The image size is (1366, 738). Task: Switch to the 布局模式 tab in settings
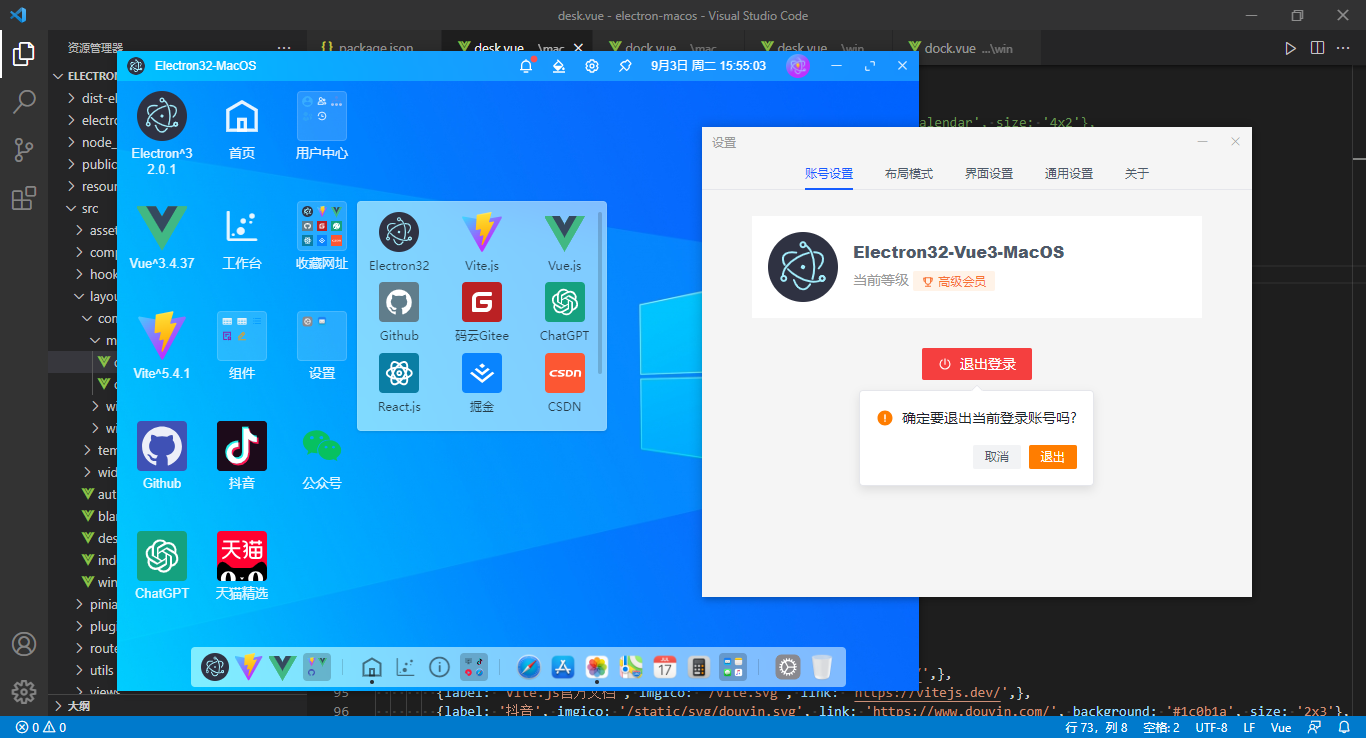click(909, 173)
